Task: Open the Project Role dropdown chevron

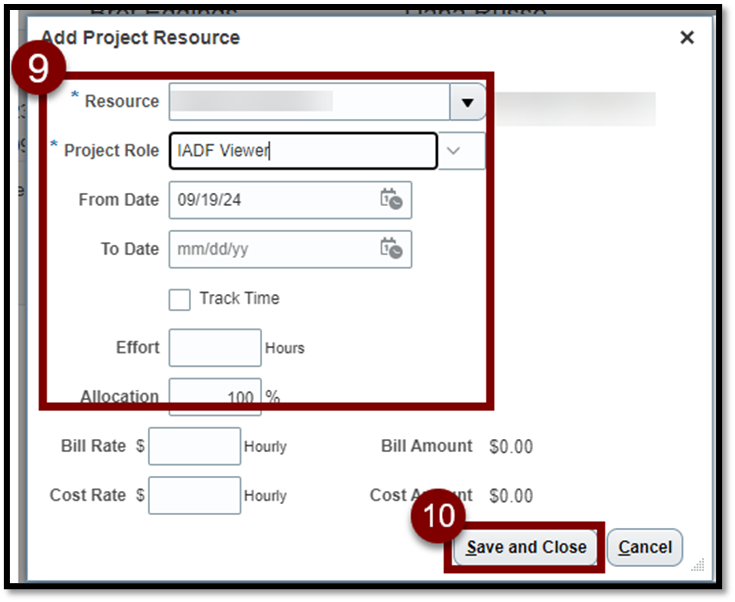Action: pos(454,151)
